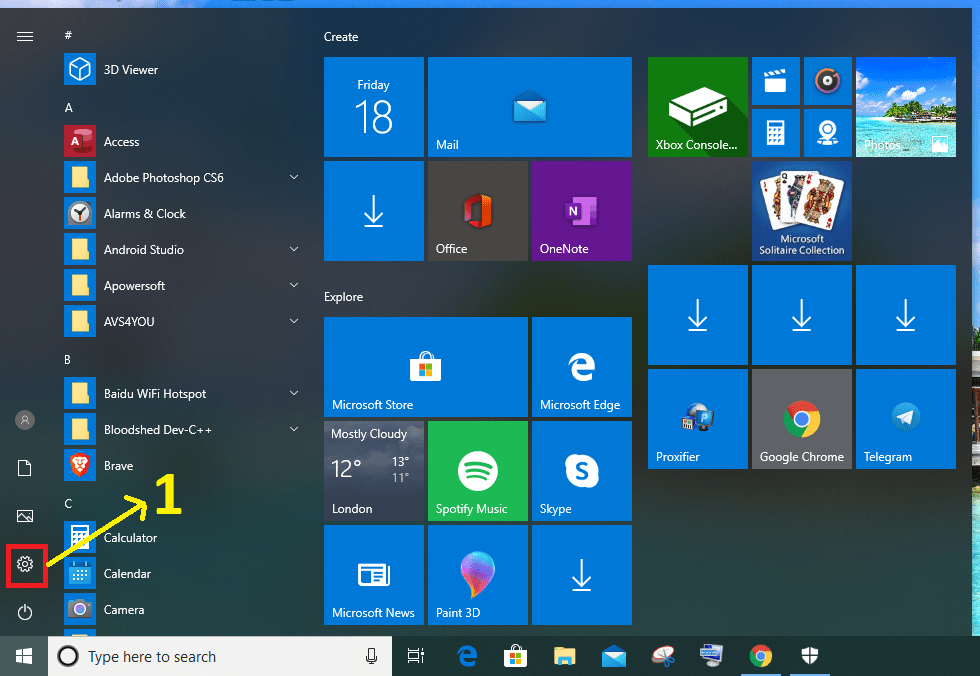Open the Settings gear icon

(x=25, y=564)
